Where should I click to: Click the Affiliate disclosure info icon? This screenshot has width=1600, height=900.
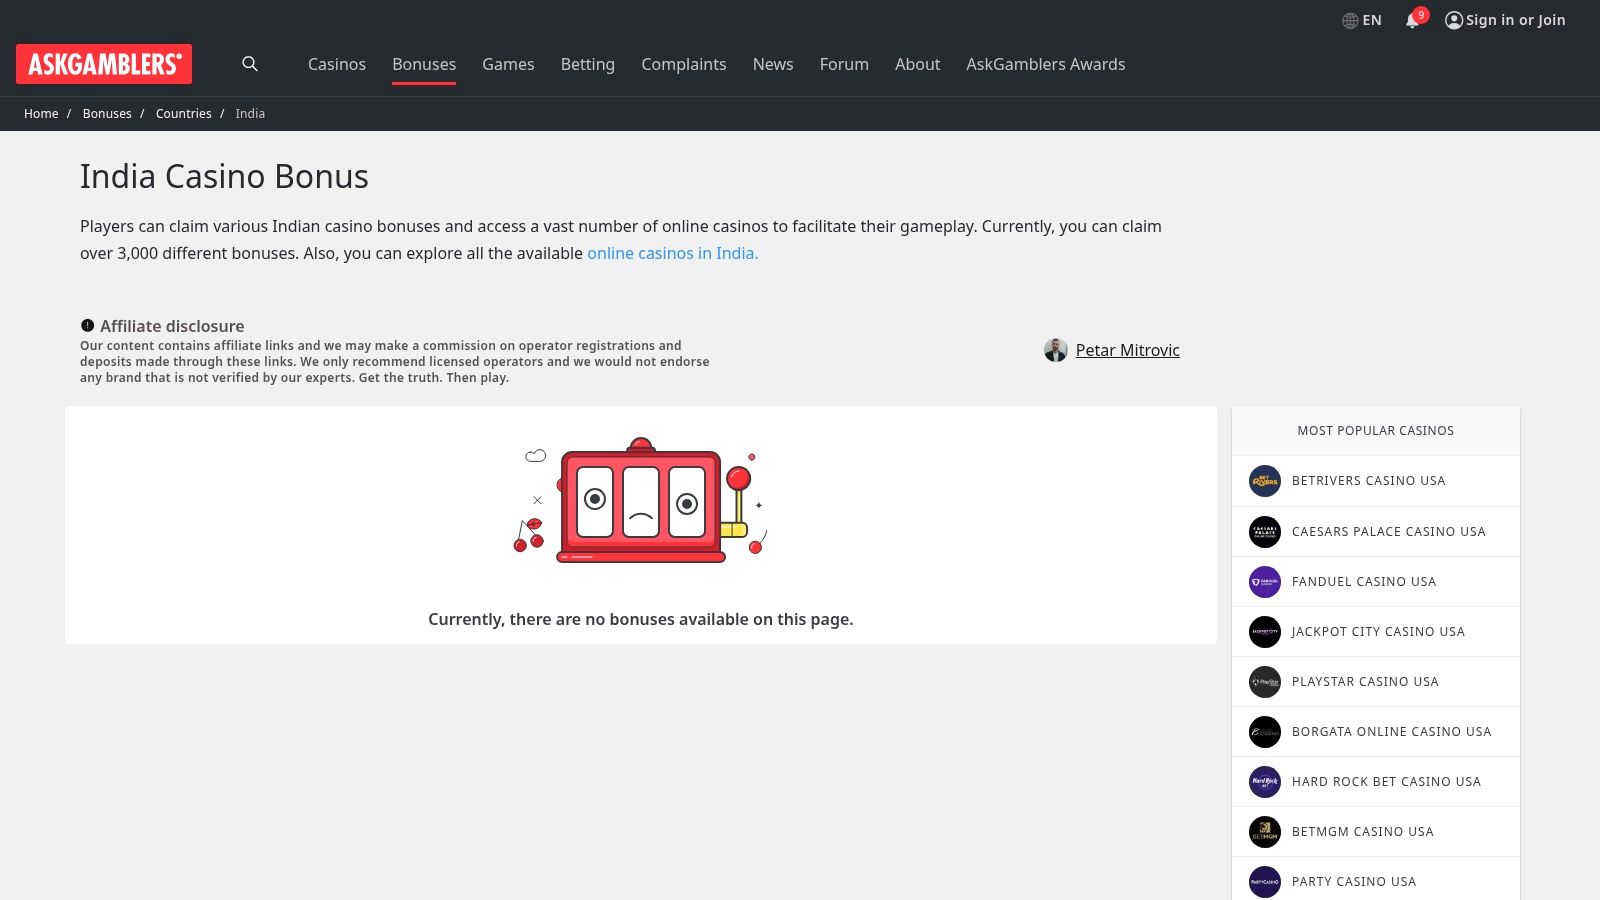[87, 325]
